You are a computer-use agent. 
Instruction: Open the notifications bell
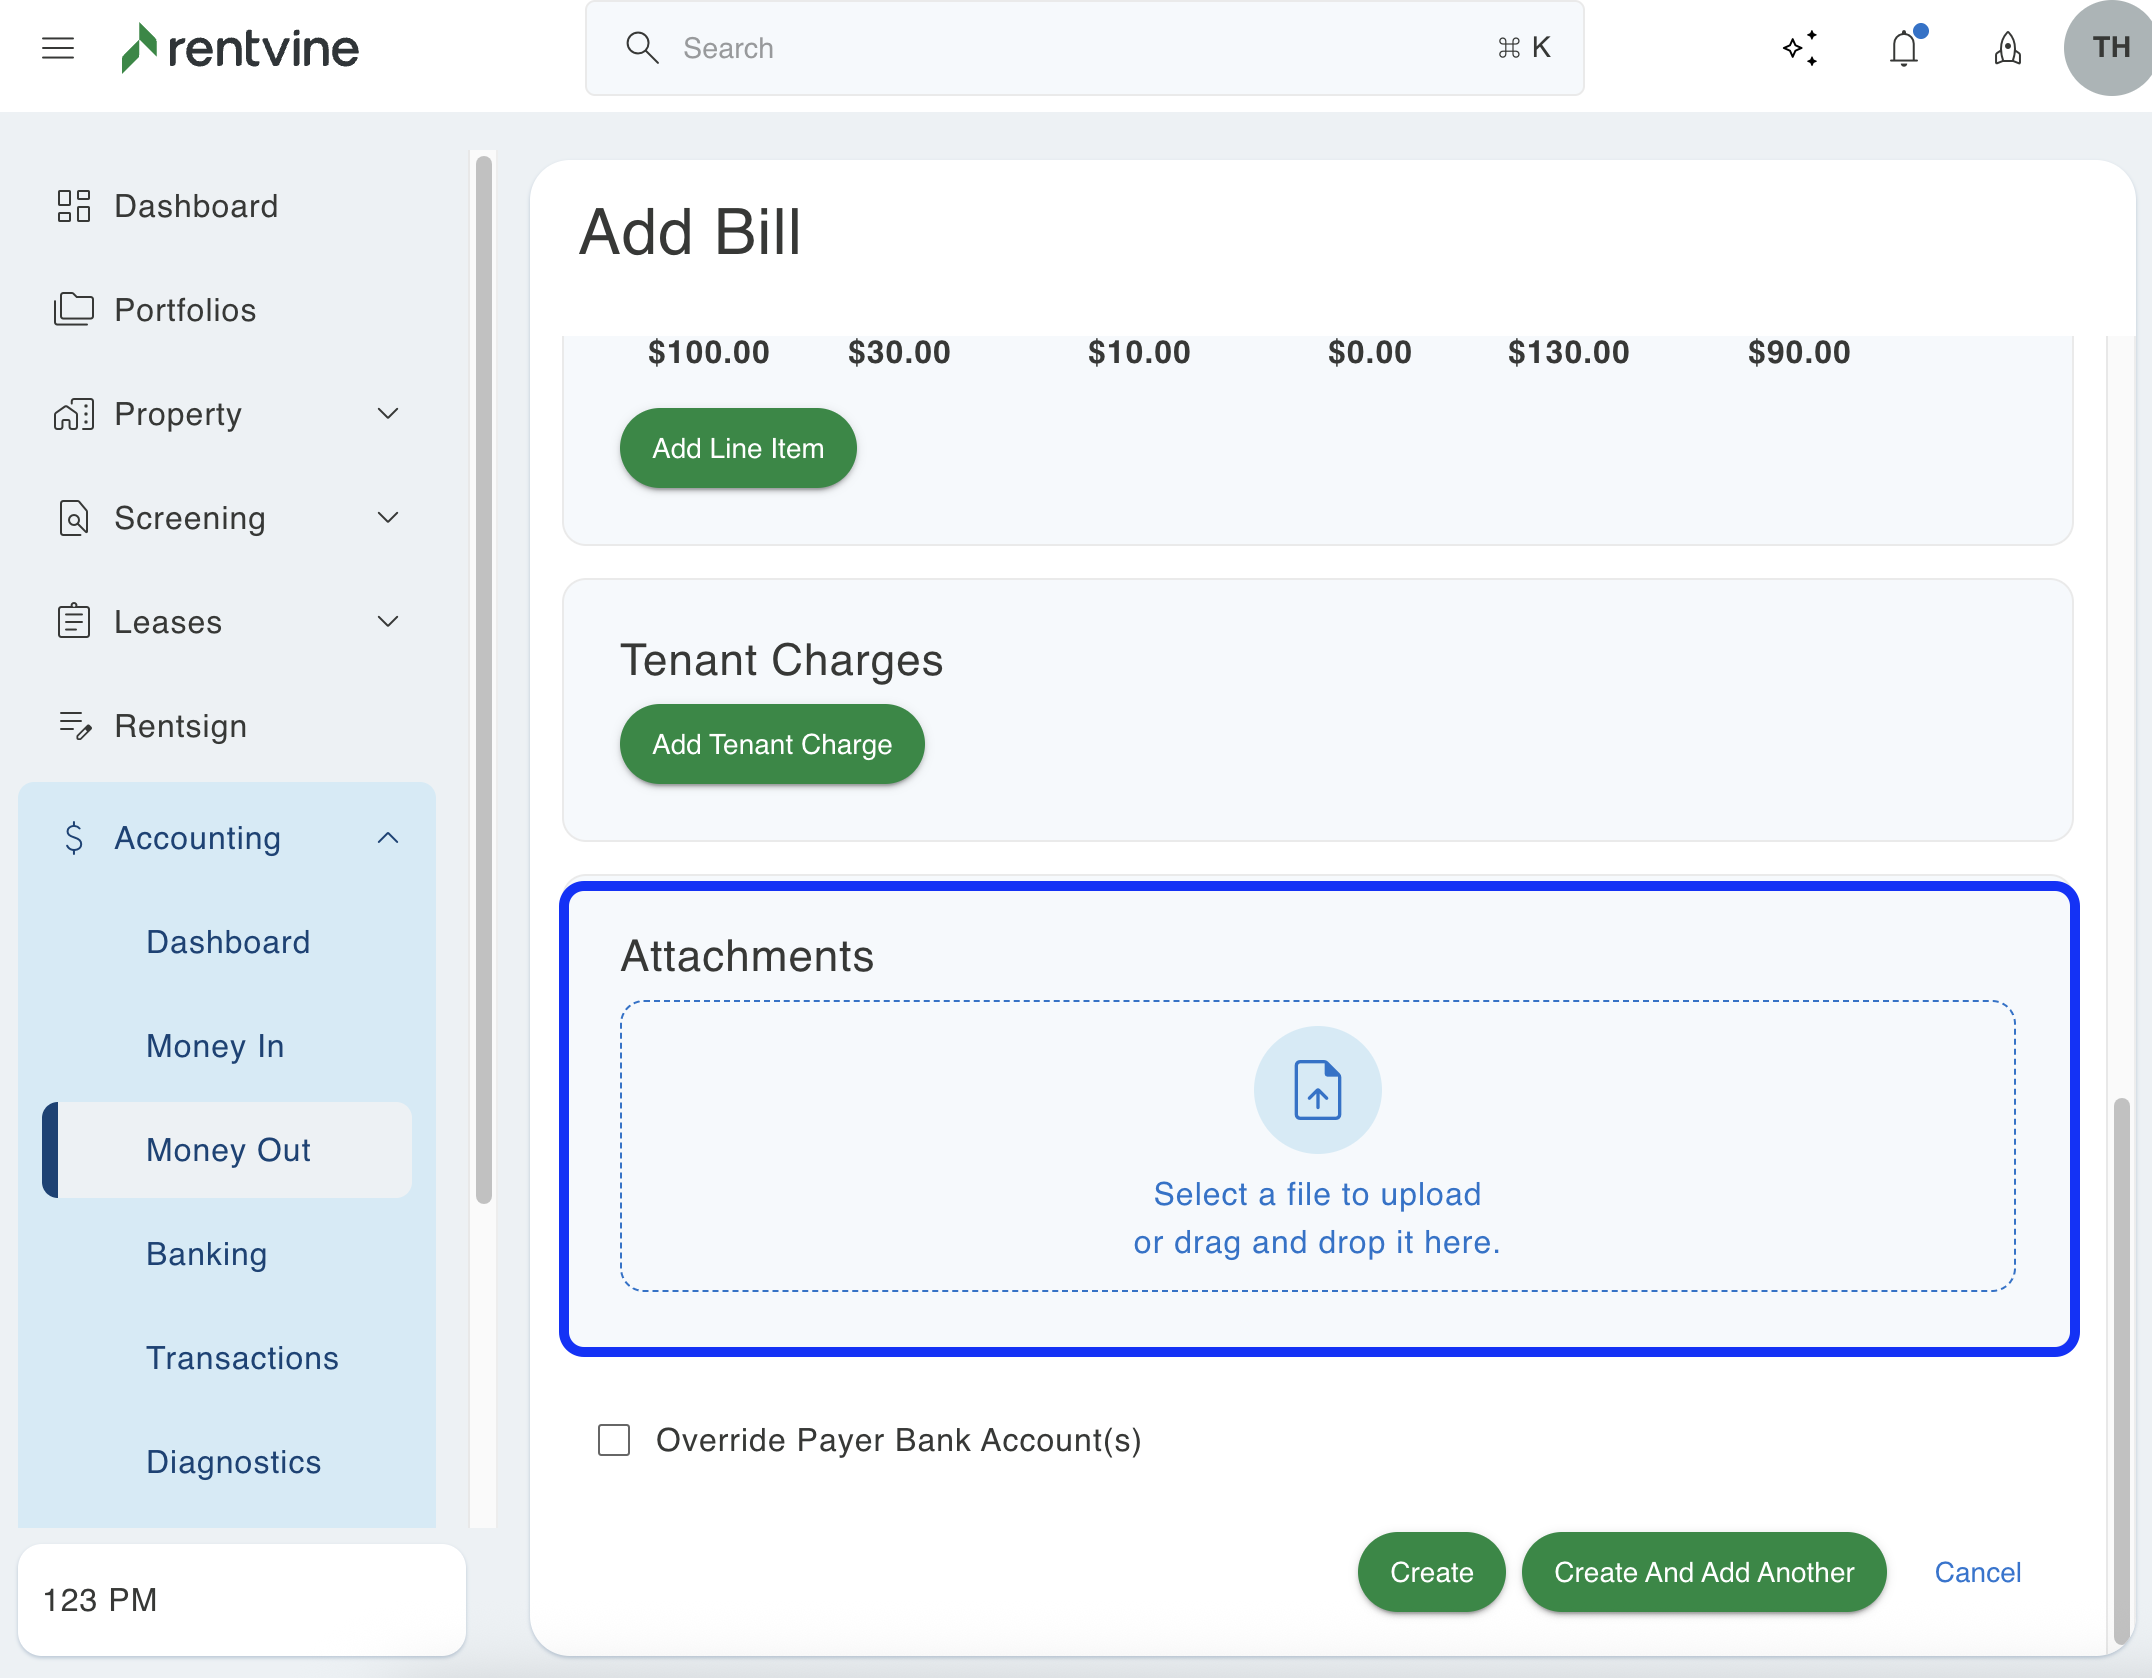(1904, 48)
